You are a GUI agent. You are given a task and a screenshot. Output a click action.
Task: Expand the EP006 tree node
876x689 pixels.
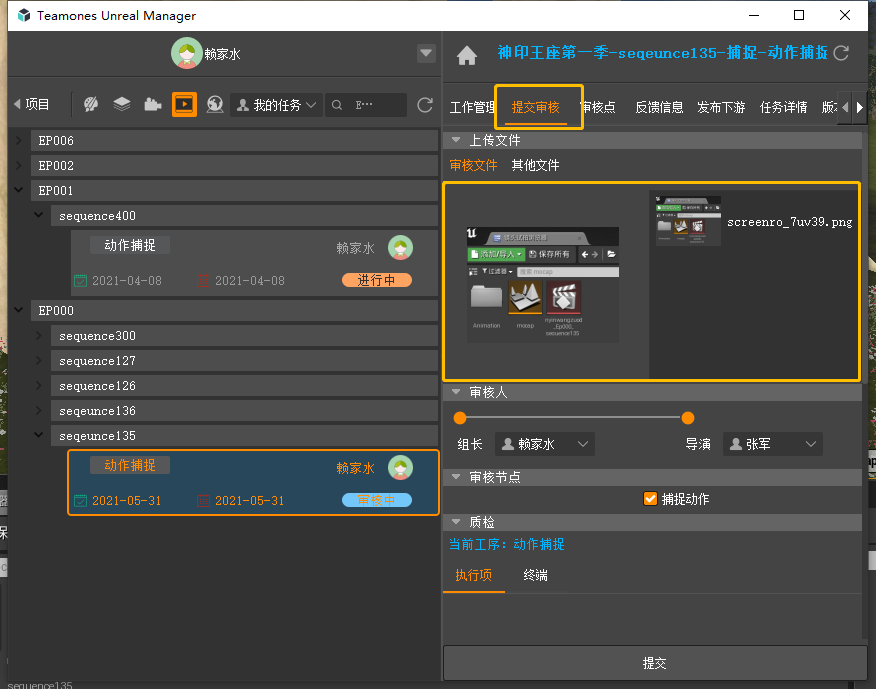point(20,141)
